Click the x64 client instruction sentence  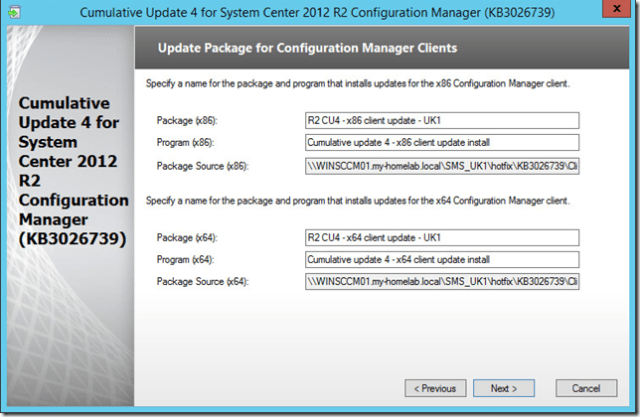358,201
